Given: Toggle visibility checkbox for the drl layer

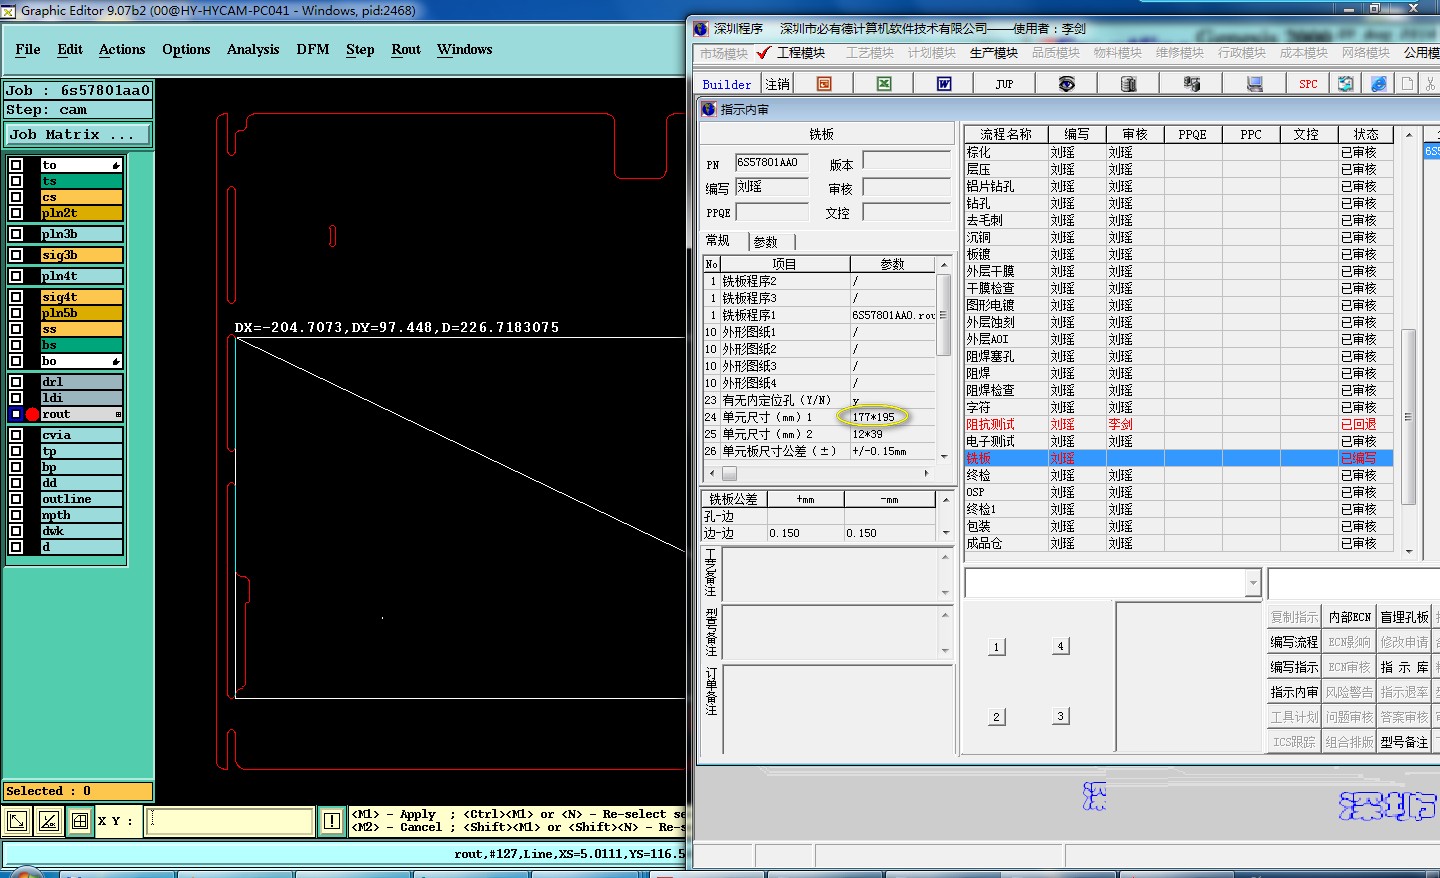Looking at the screenshot, I should [16, 382].
